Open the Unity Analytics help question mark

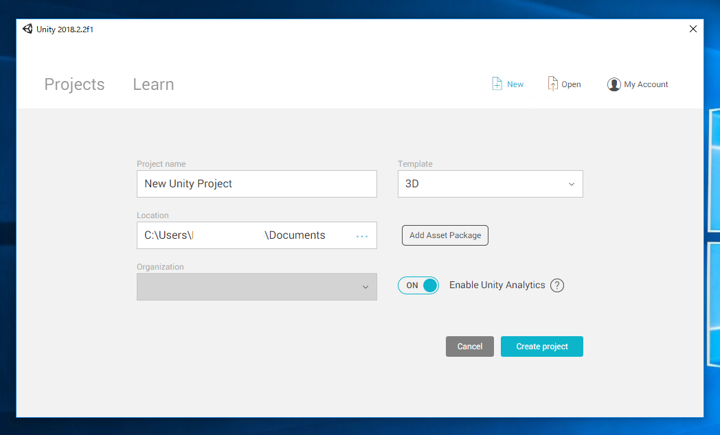tap(557, 285)
